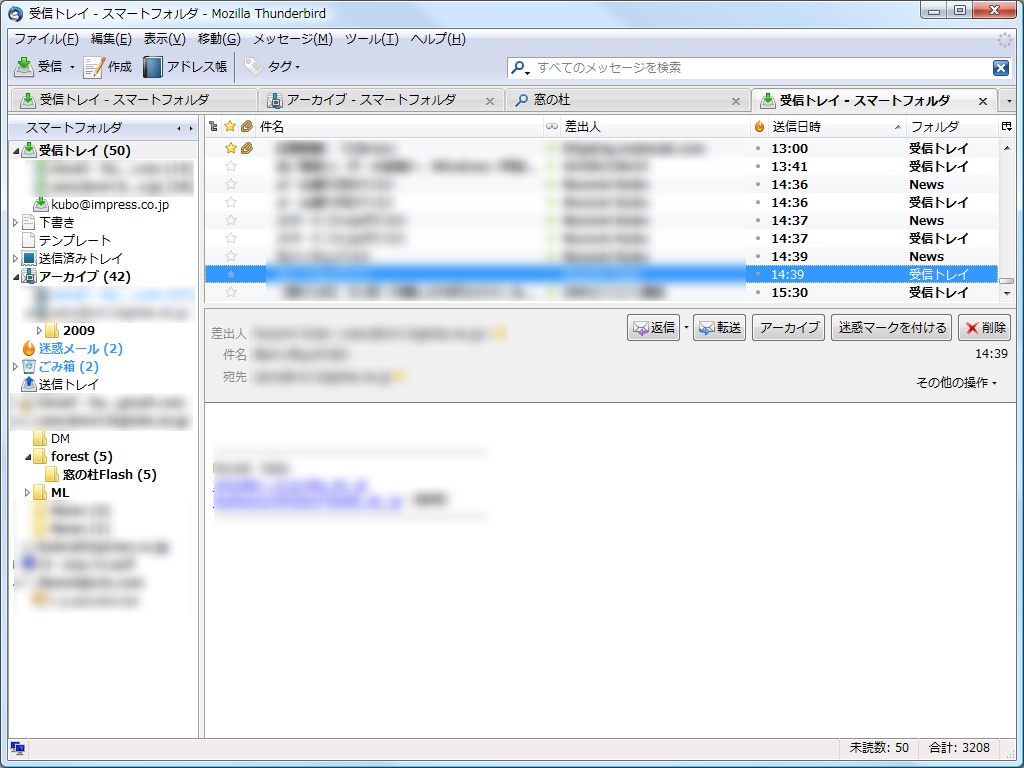Viewport: 1024px width, 768px height.
Task: Expand the 下書き folder
Action: pyautogui.click(x=16, y=223)
